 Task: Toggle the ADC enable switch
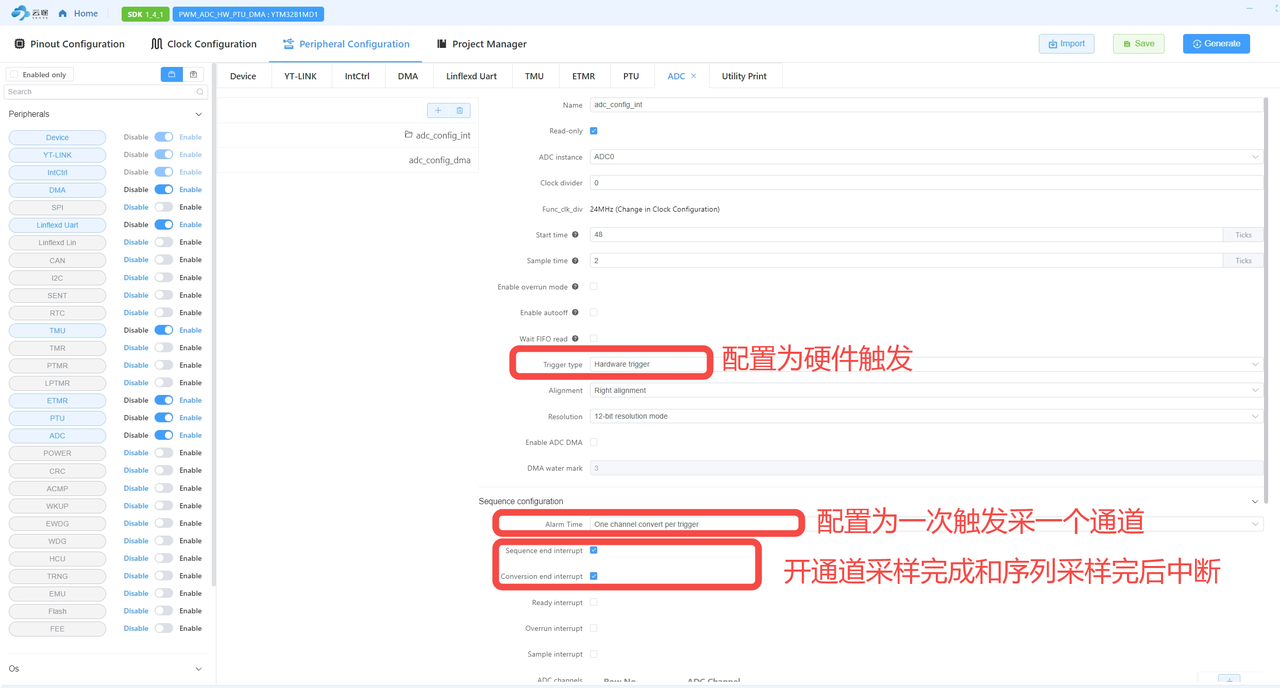(164, 435)
